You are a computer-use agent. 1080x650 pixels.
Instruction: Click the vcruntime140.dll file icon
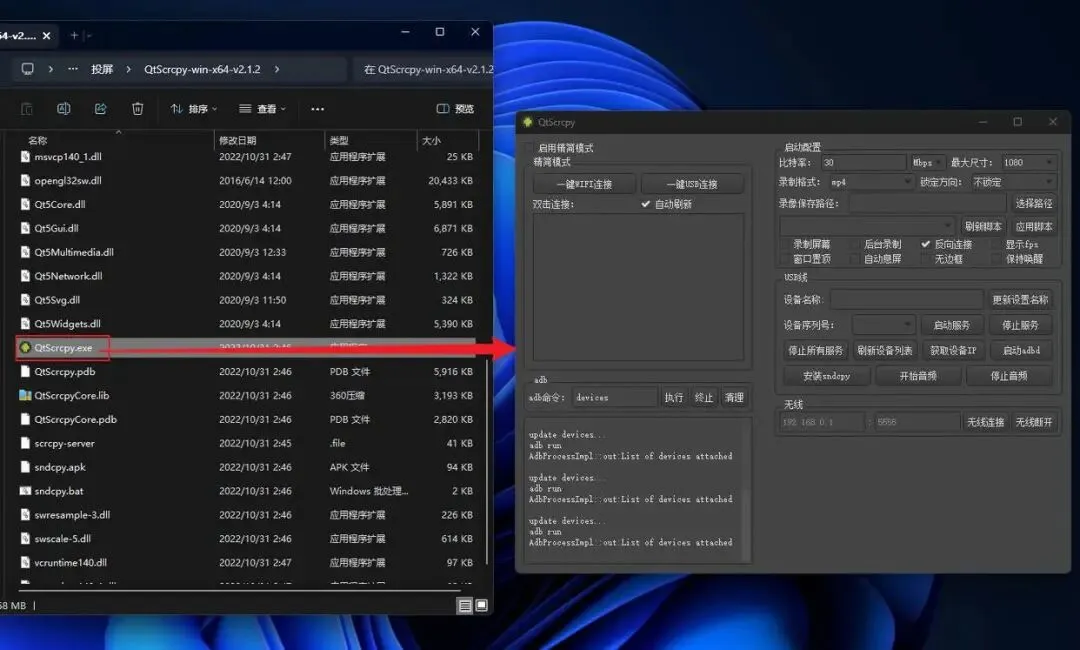(25, 563)
